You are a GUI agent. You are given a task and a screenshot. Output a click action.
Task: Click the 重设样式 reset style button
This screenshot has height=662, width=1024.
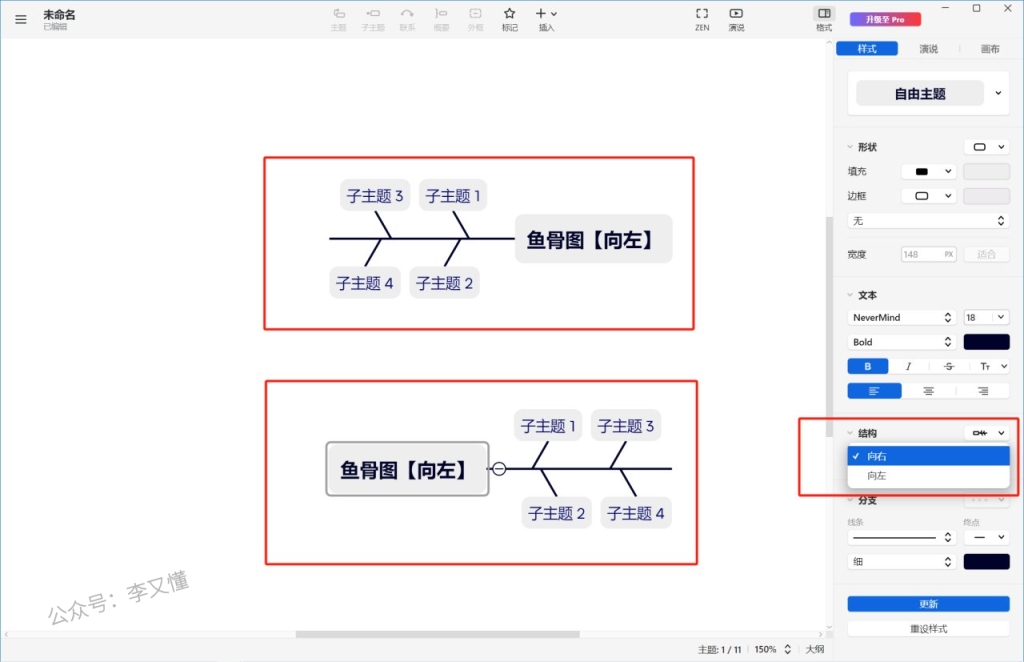coord(928,629)
